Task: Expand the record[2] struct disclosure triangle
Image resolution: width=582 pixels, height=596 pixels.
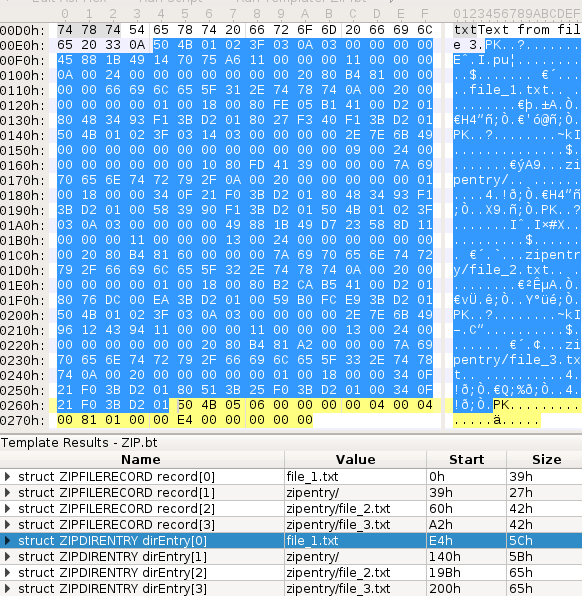Action: (x=7, y=509)
